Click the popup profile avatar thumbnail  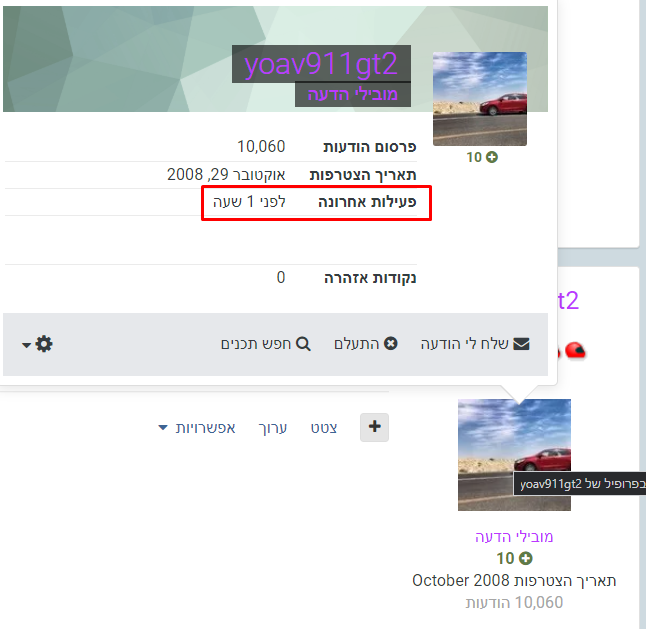[480, 99]
